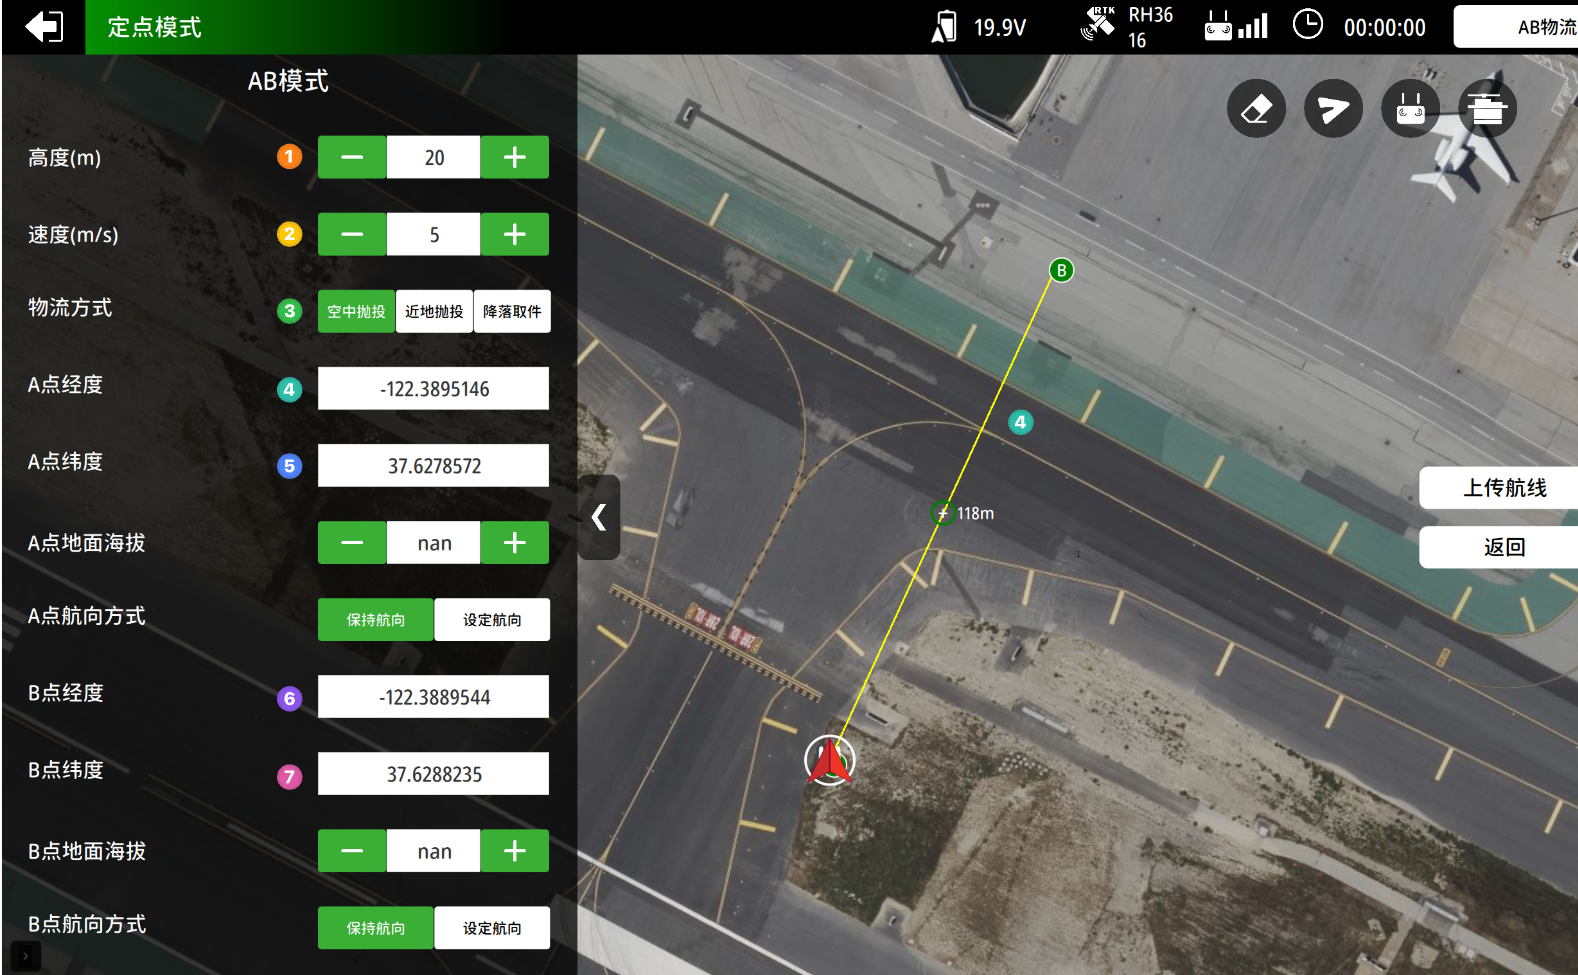The width and height of the screenshot is (1578, 975).
Task: Open the remote controller icon on map
Action: click(1410, 108)
